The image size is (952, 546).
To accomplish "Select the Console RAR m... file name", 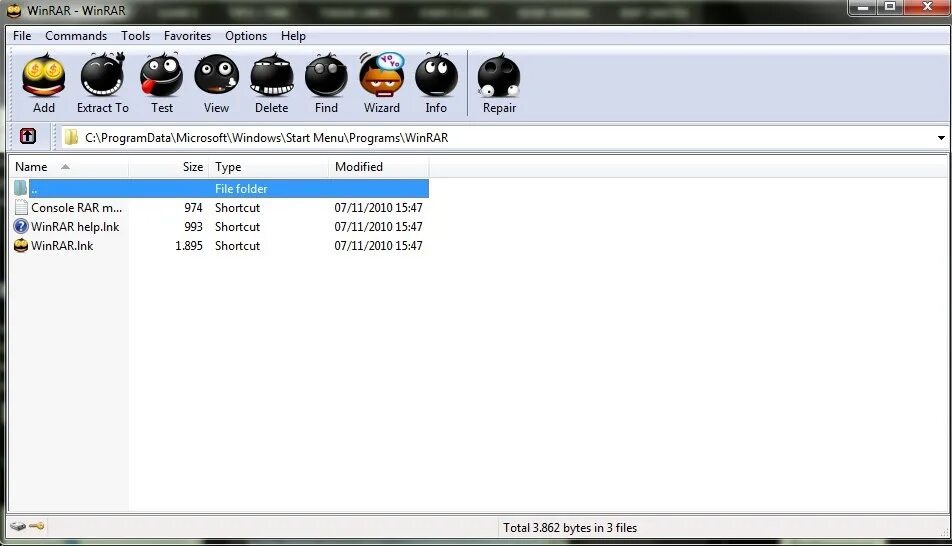I will tap(76, 208).
